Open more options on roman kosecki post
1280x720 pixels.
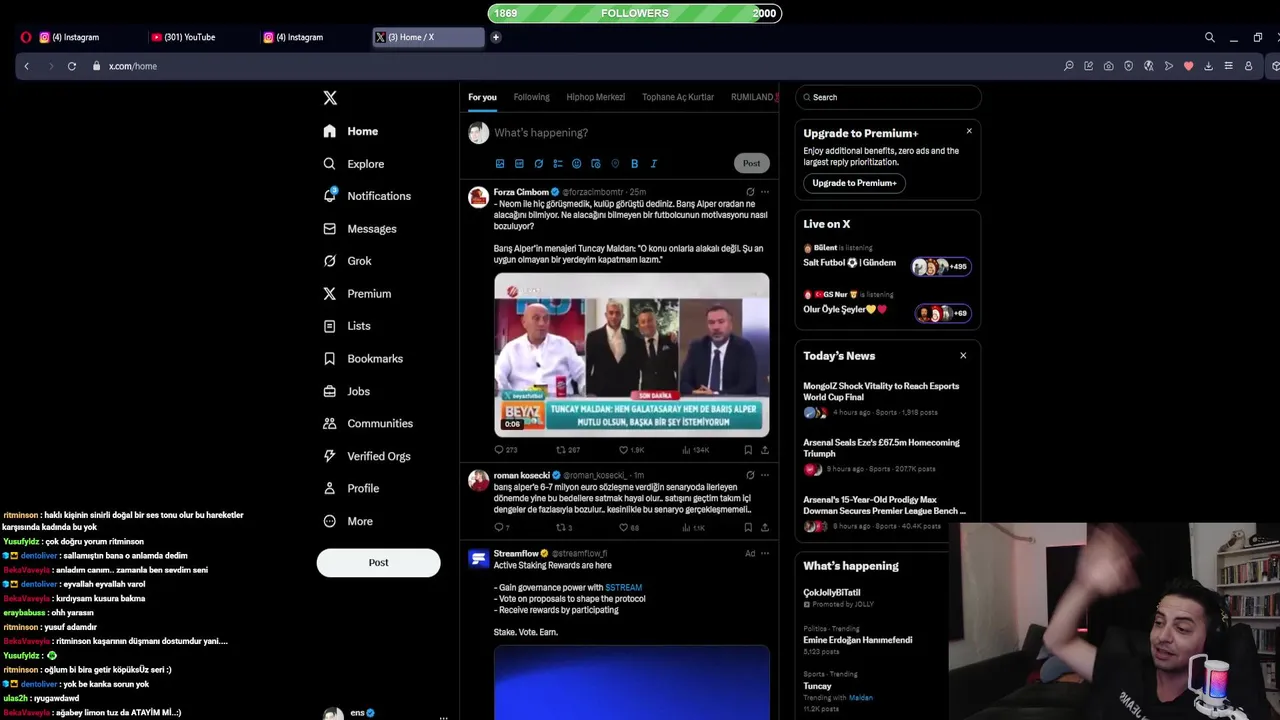coord(765,475)
